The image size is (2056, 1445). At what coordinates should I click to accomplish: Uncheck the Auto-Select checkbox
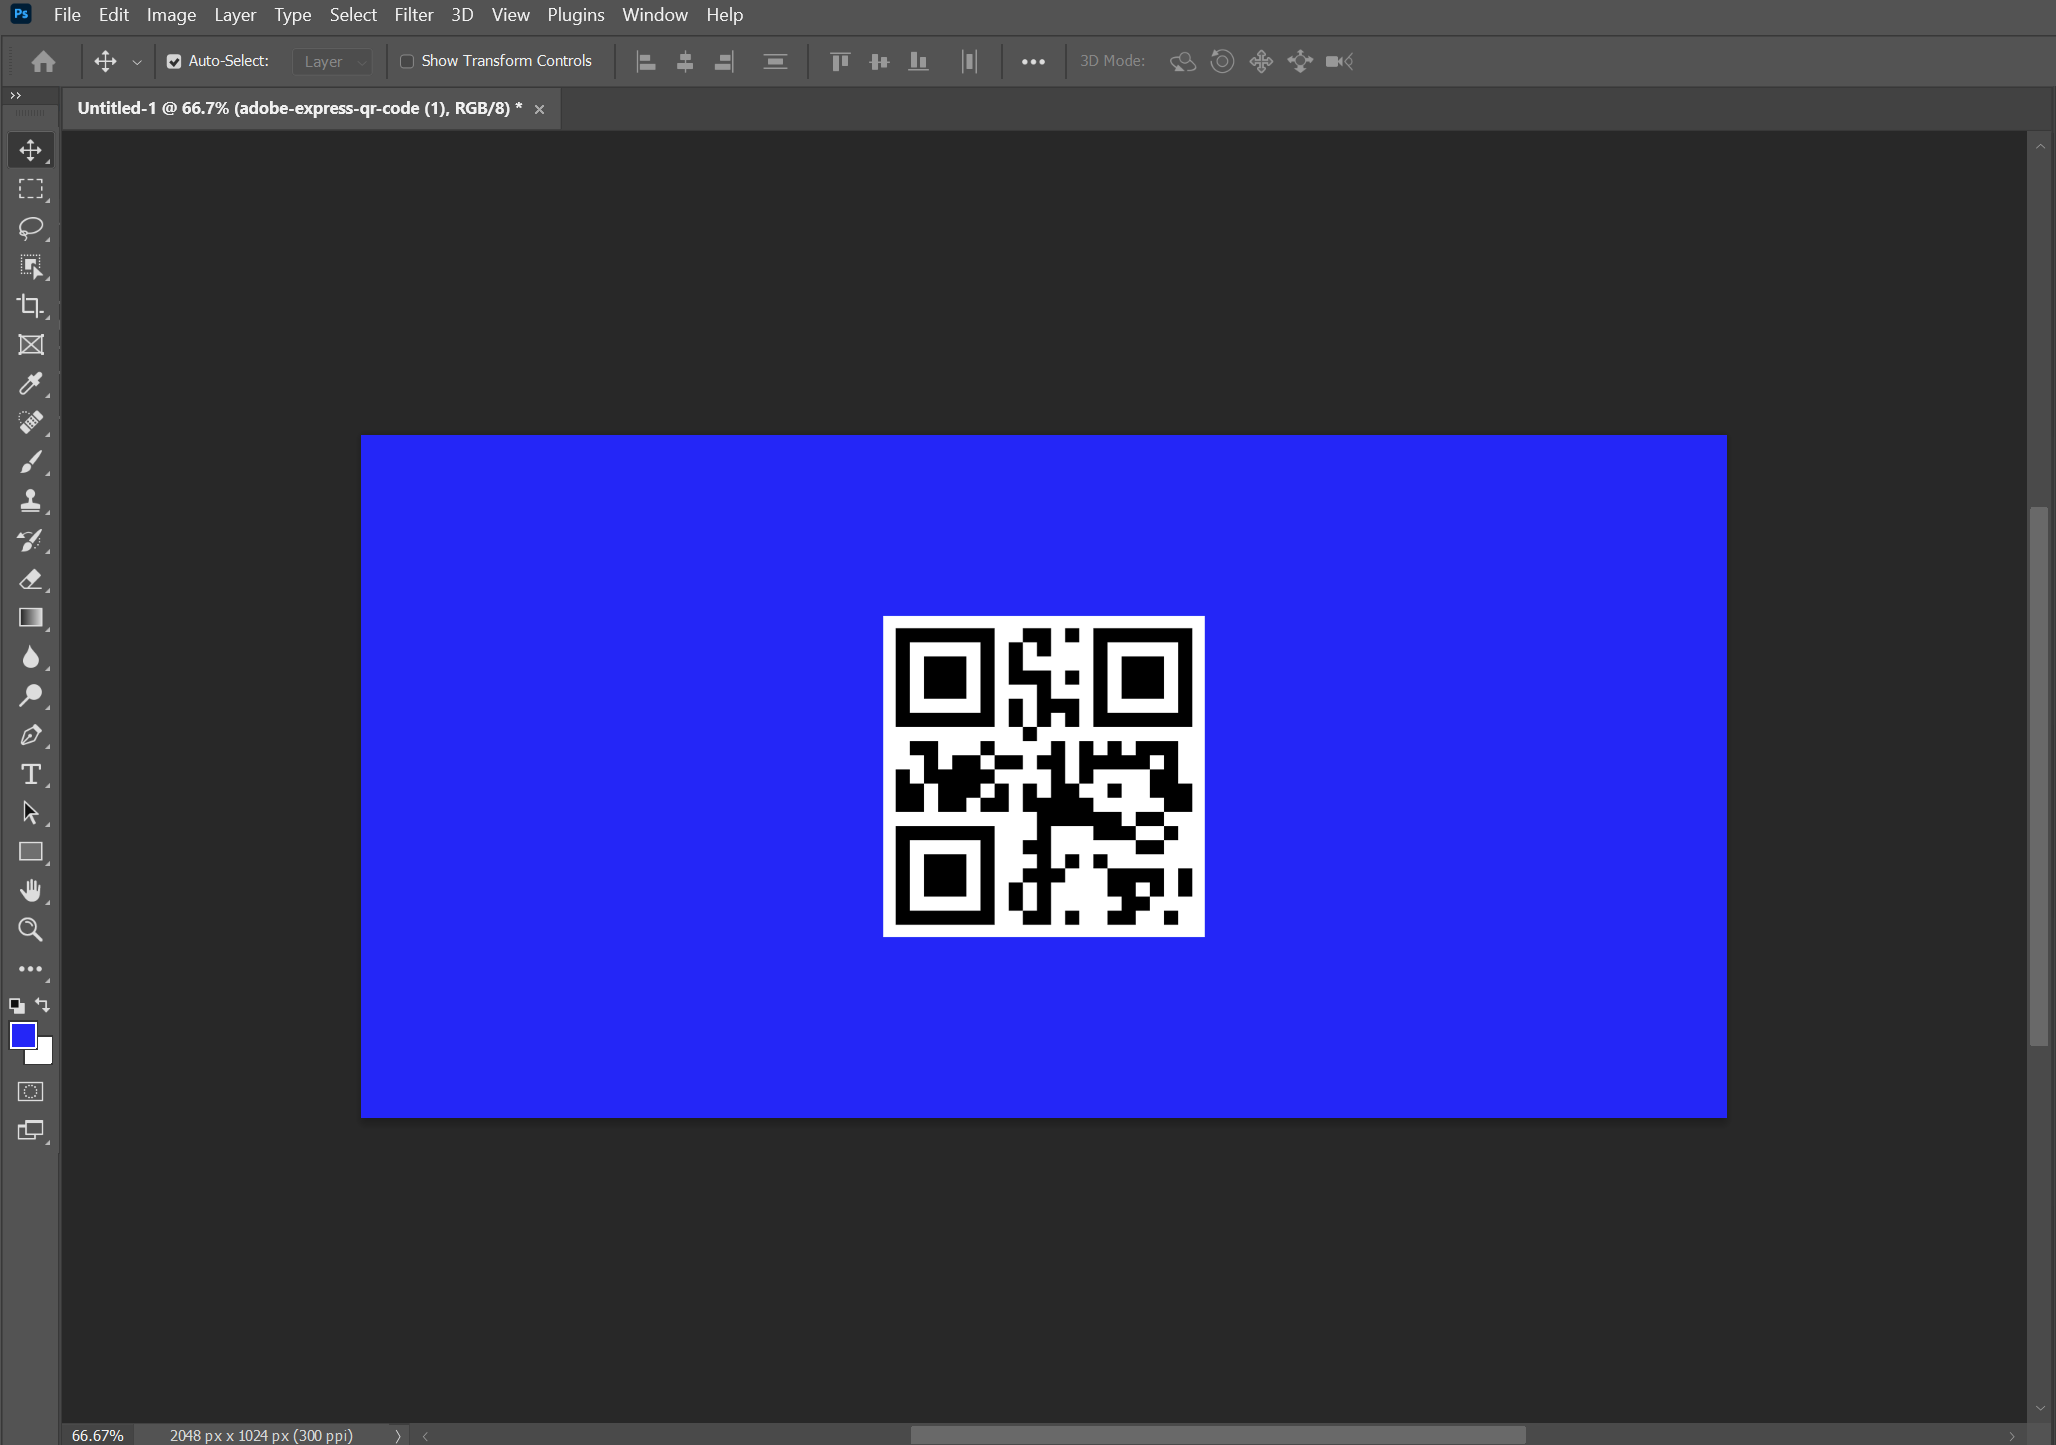pyautogui.click(x=174, y=62)
